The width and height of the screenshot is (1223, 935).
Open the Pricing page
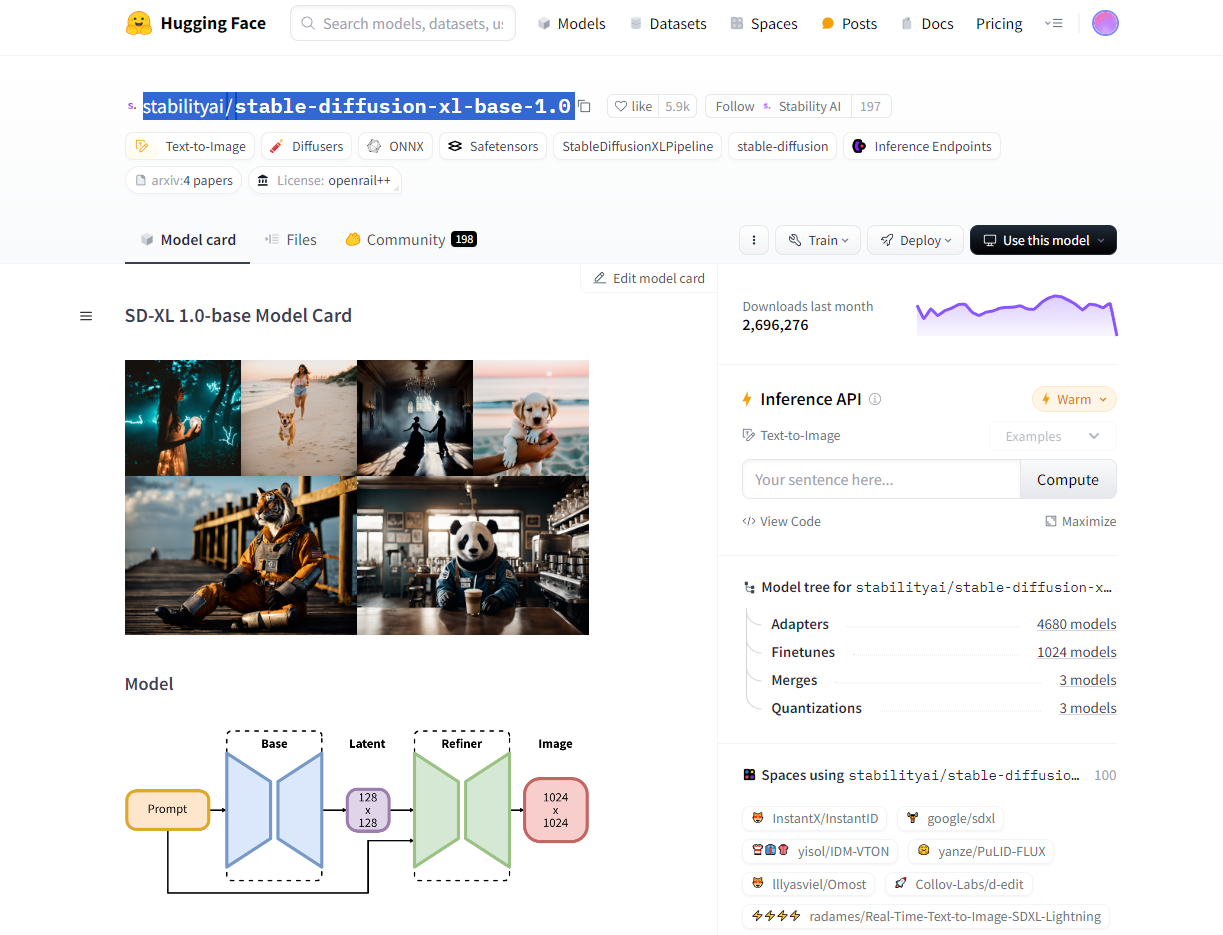point(999,23)
